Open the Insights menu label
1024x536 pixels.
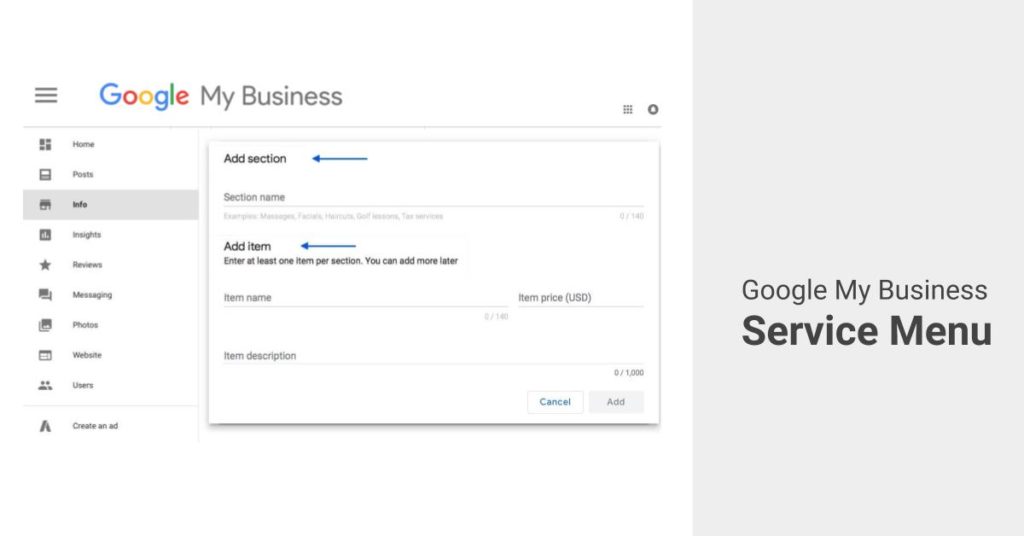[87, 234]
